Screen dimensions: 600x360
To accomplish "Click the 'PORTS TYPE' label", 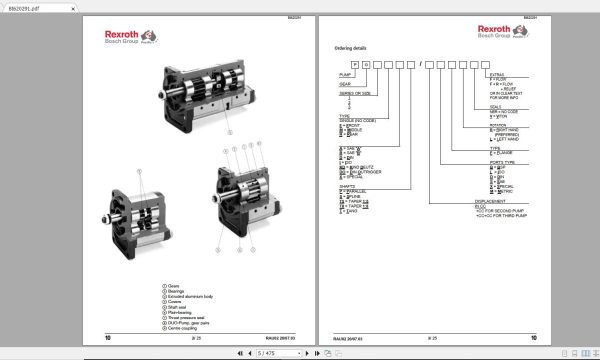I will tap(502, 162).
